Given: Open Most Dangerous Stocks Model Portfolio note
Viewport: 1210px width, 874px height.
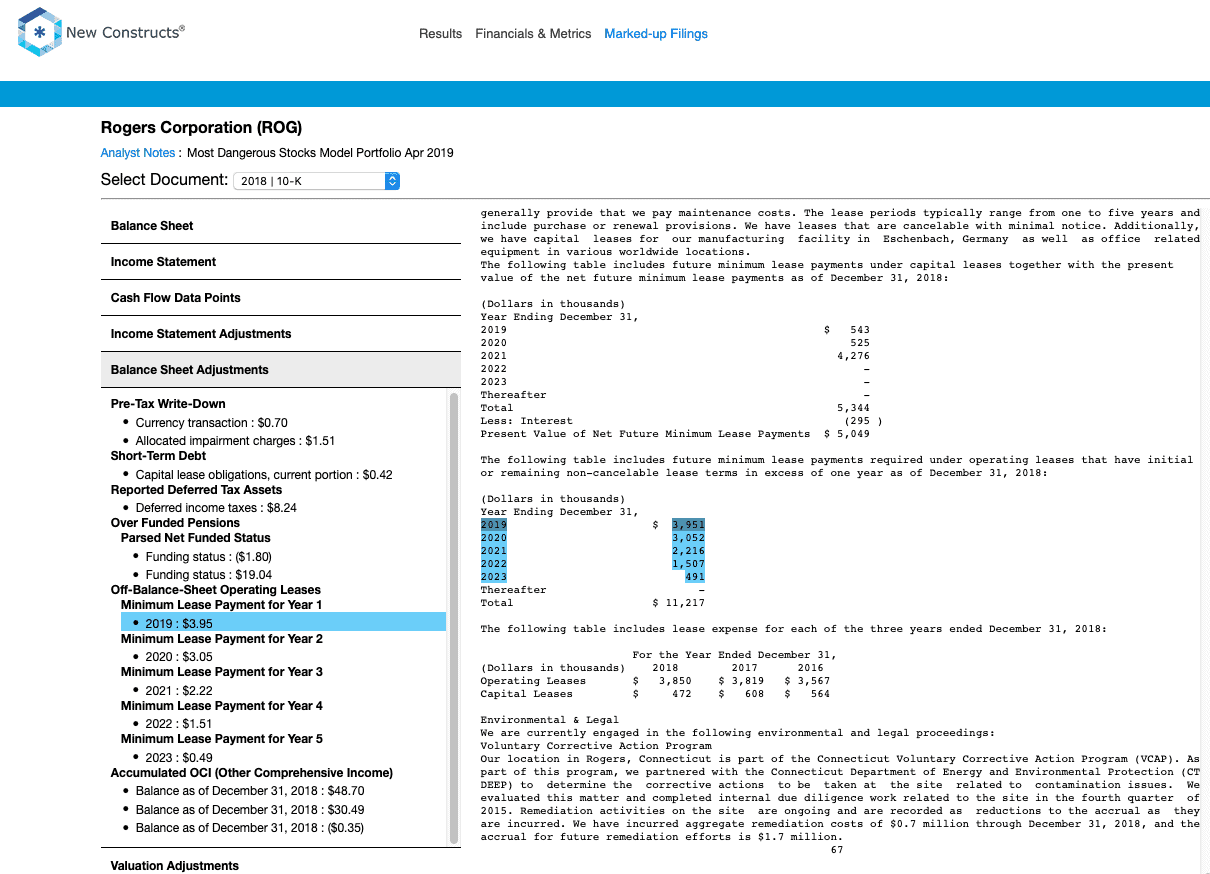Looking at the screenshot, I should (x=320, y=153).
